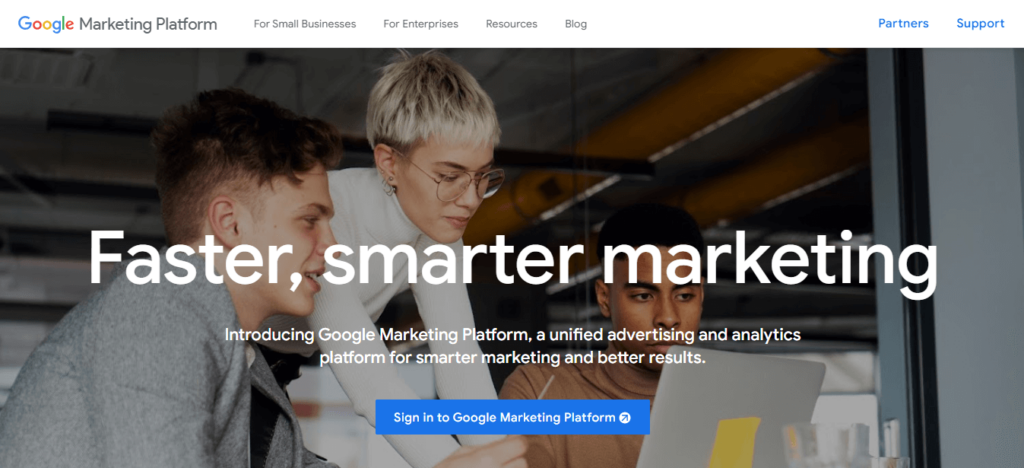Viewport: 1024px width, 468px height.
Task: Expand the Resources navigation item
Action: pyautogui.click(x=511, y=24)
